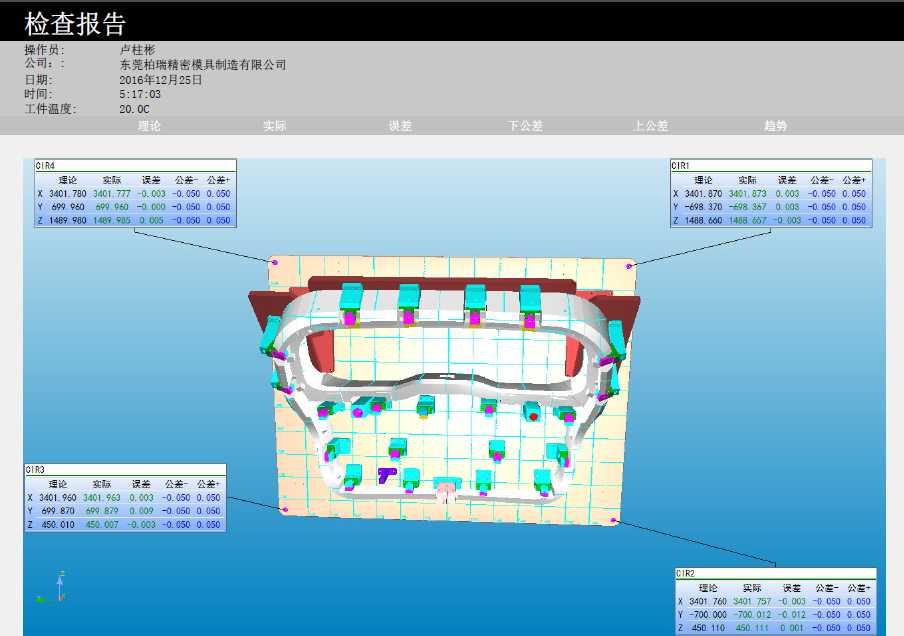Click the 检查报告 report title
This screenshot has width=904, height=636.
point(75,24)
